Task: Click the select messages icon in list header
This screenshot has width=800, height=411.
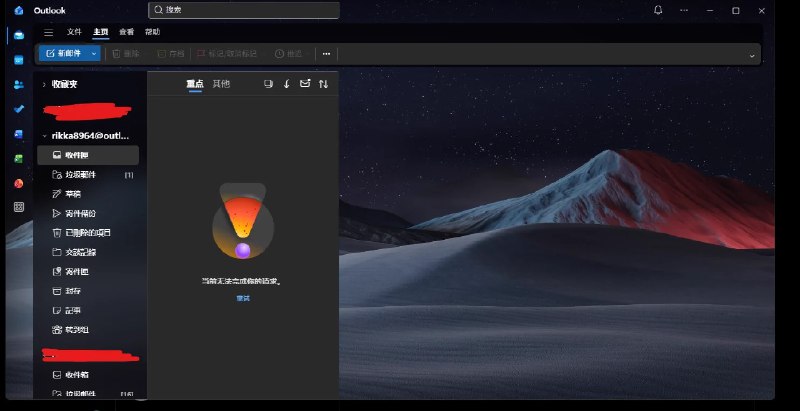Action: (268, 84)
